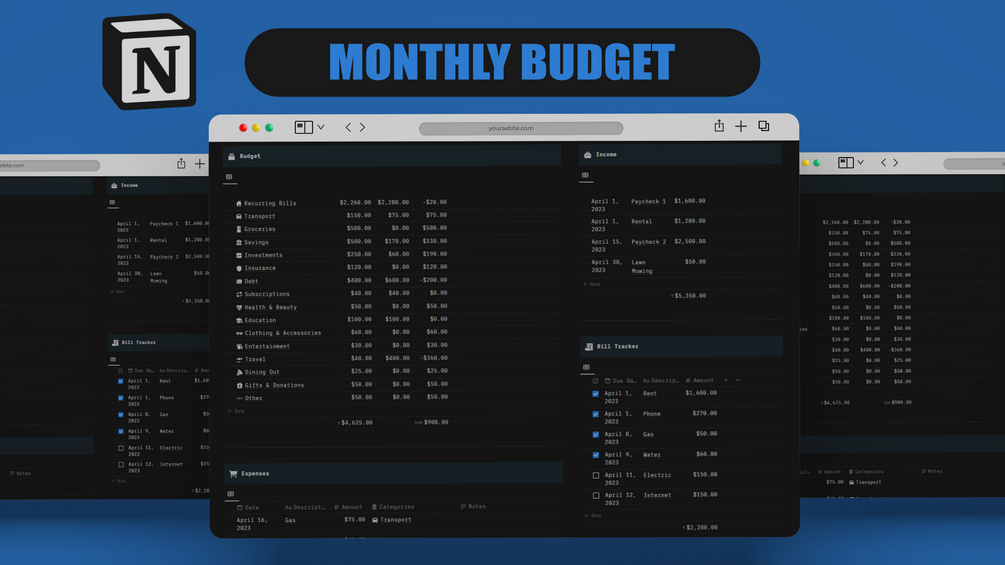Uncheck the Water bill in front window
1005x565 pixels.
[x=595, y=455]
